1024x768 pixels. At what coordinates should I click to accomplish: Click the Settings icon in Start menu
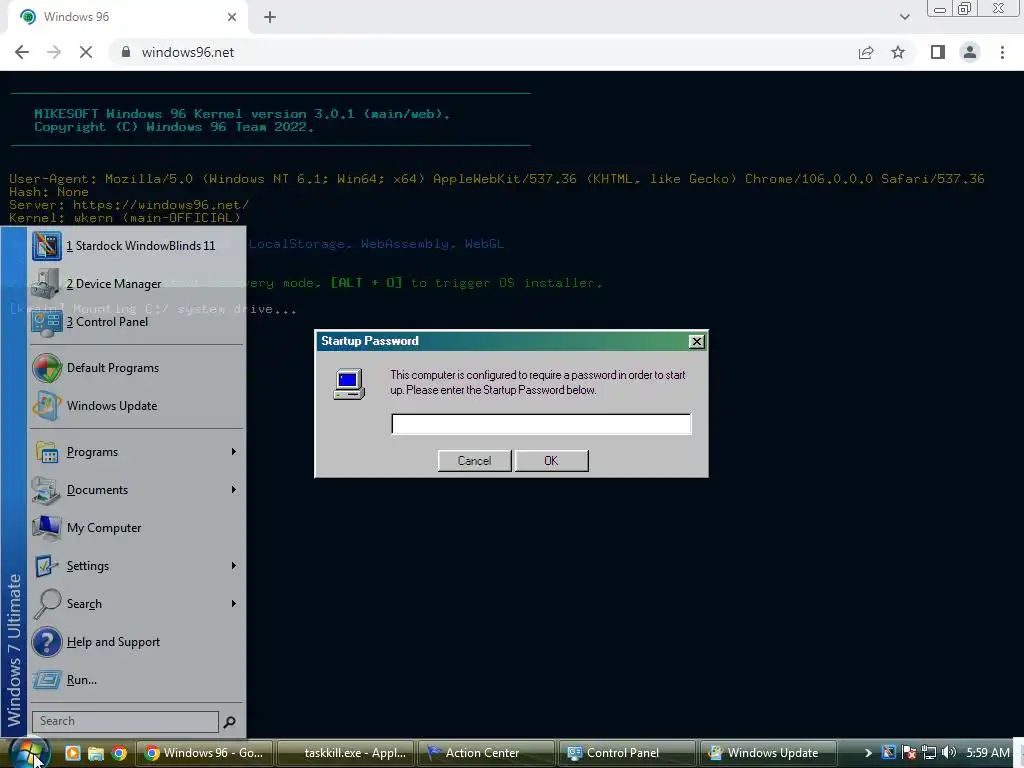[x=47, y=566]
